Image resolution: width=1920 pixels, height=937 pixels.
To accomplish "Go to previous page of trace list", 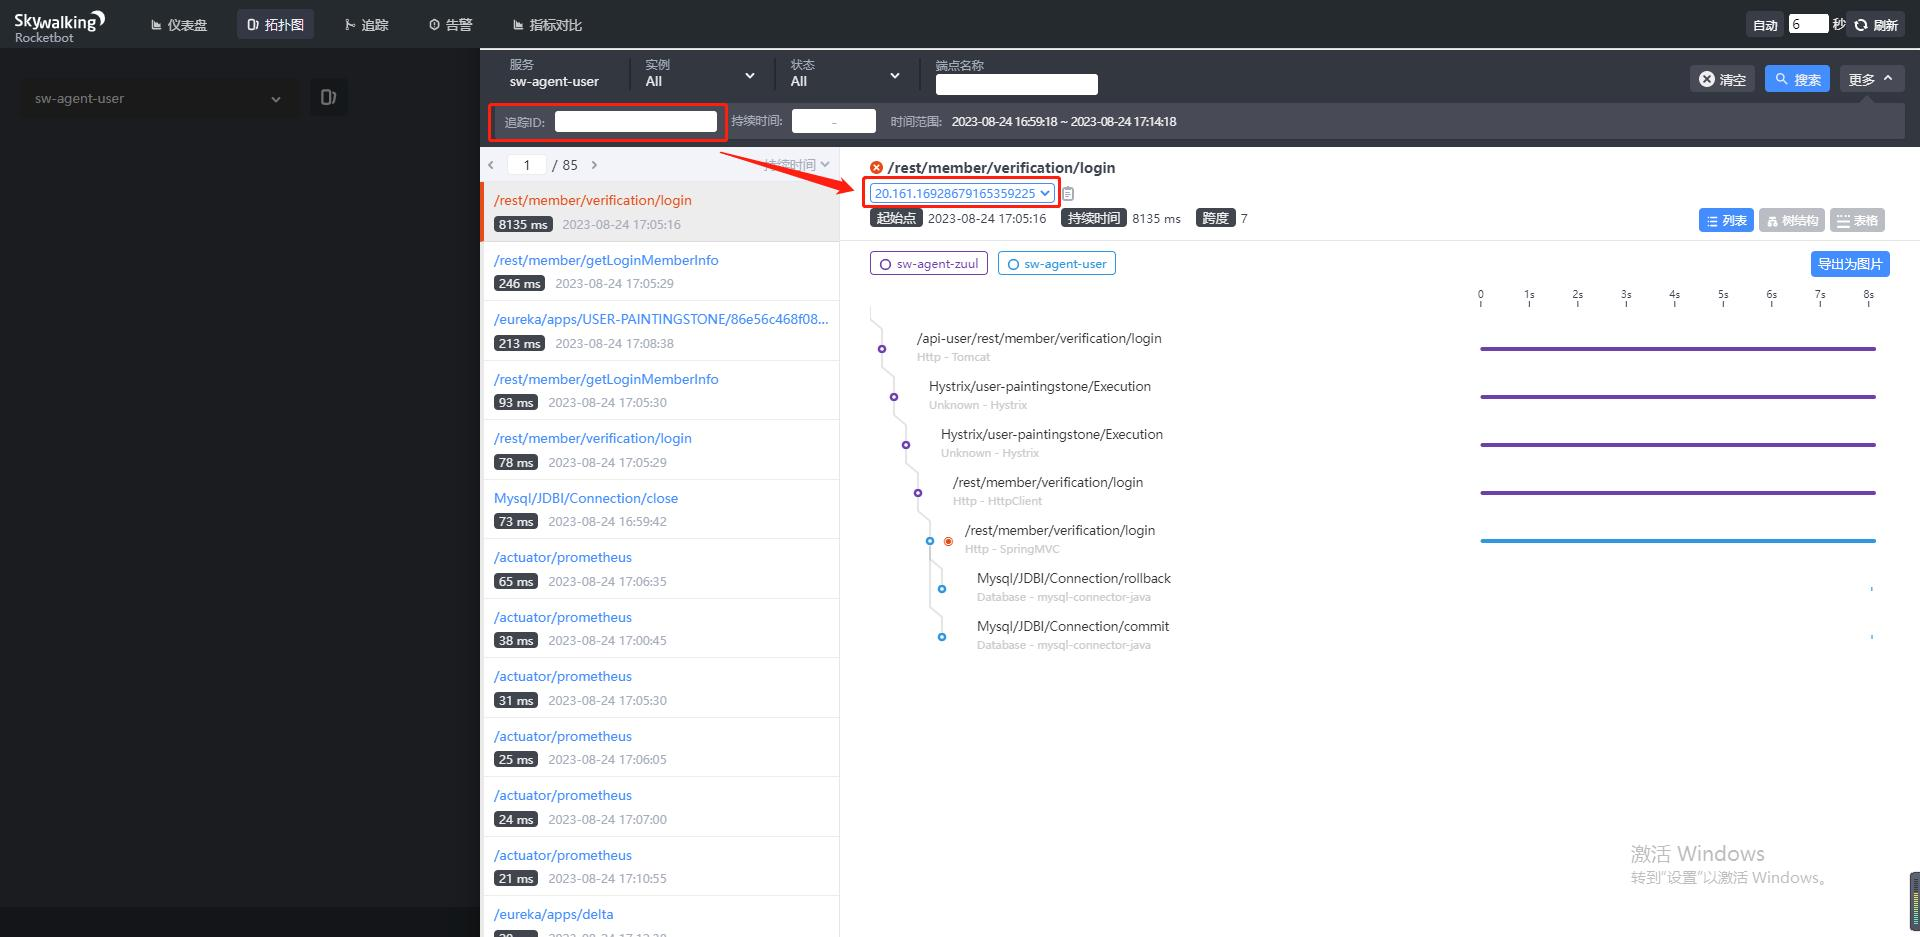I will click(x=491, y=165).
